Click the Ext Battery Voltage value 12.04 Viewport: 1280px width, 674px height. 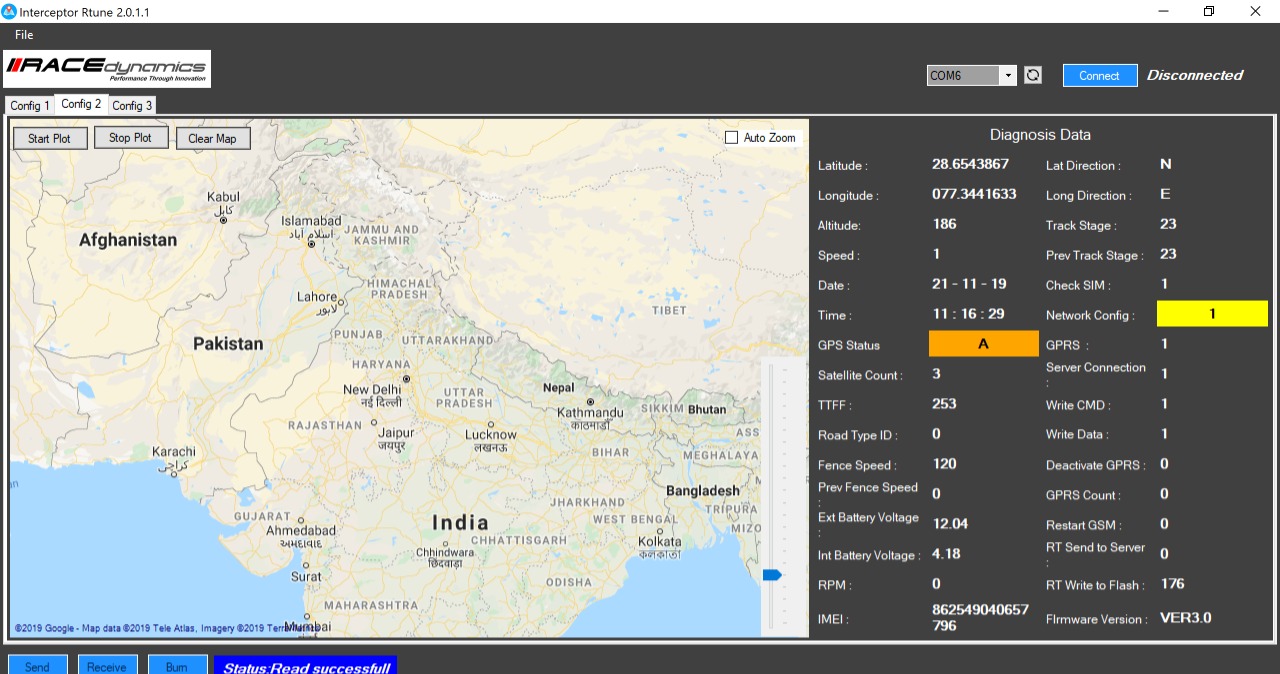[x=950, y=524]
